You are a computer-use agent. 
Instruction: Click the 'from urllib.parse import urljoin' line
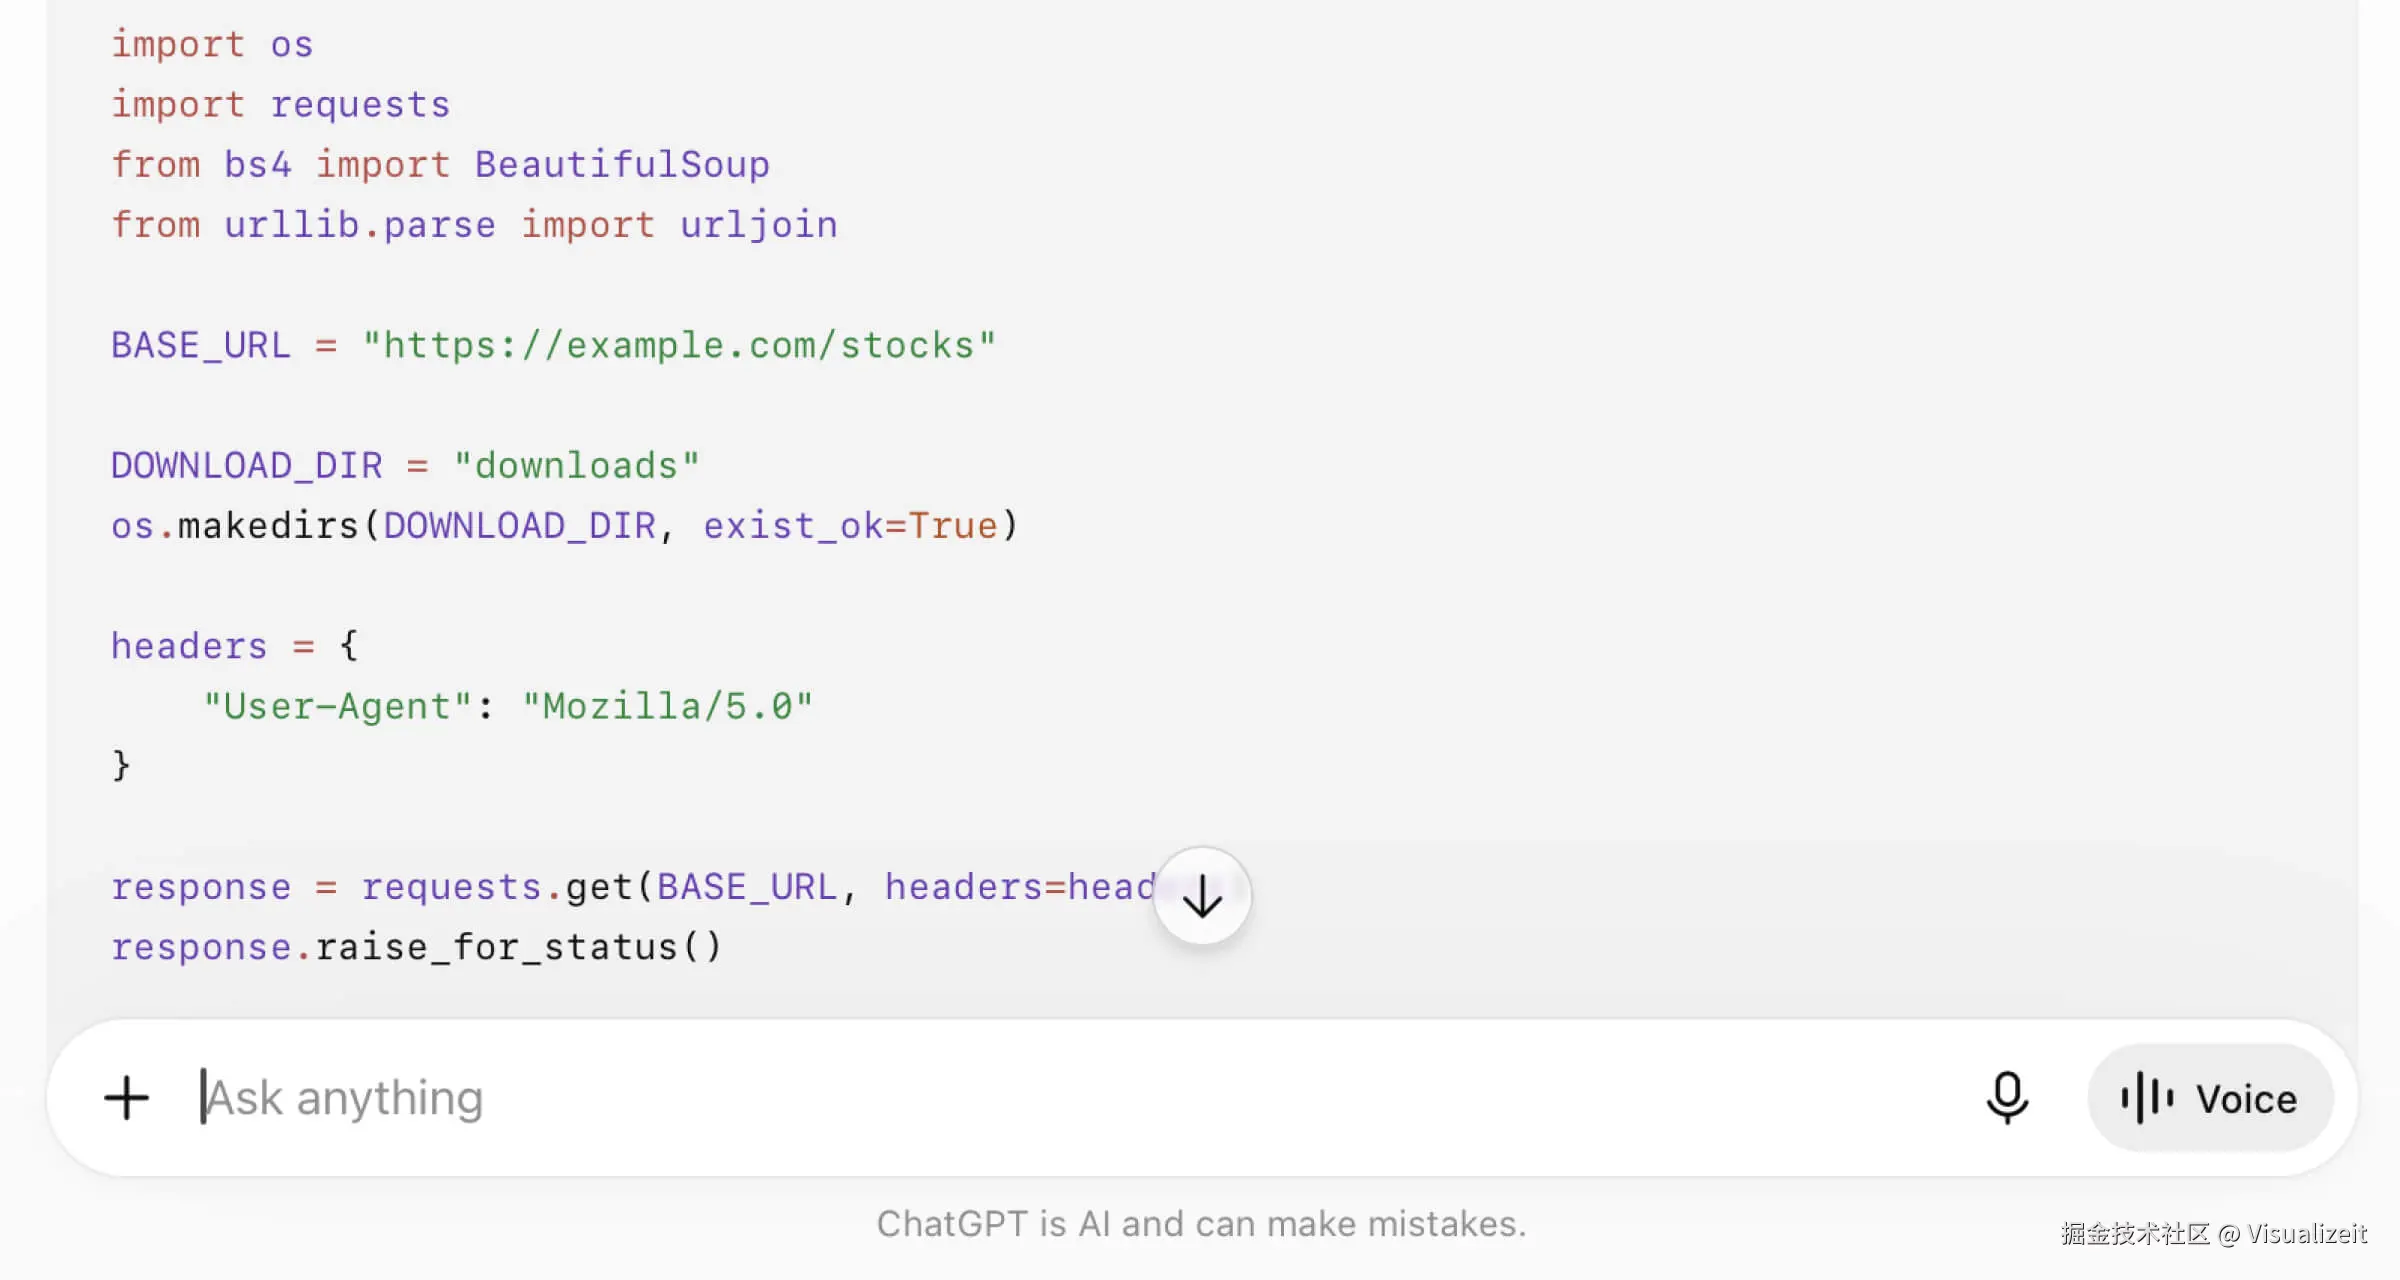click(474, 224)
